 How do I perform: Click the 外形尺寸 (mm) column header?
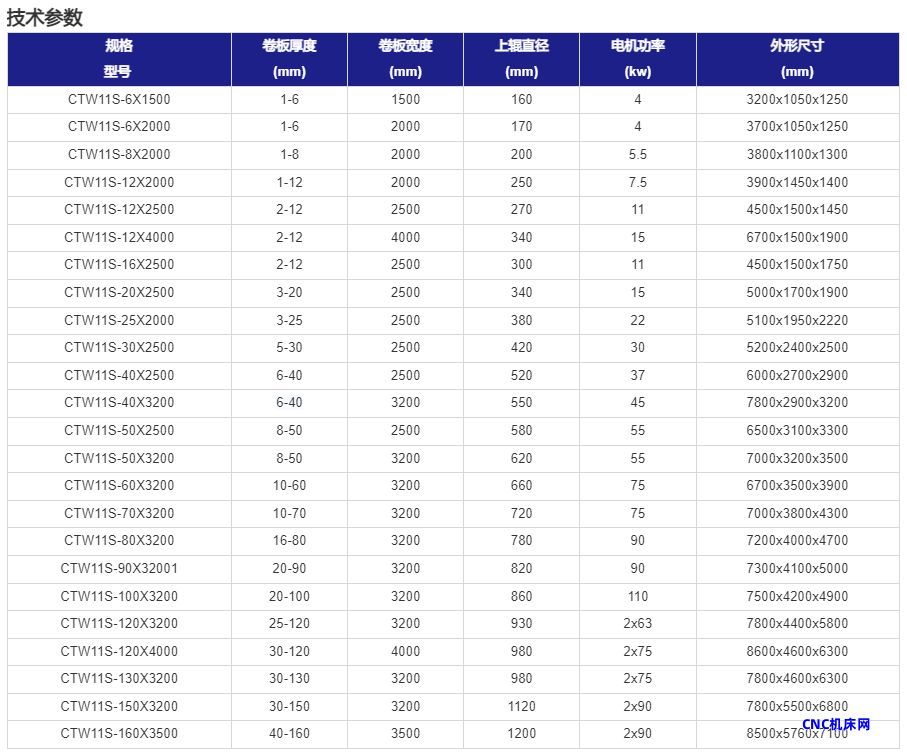coord(797,59)
